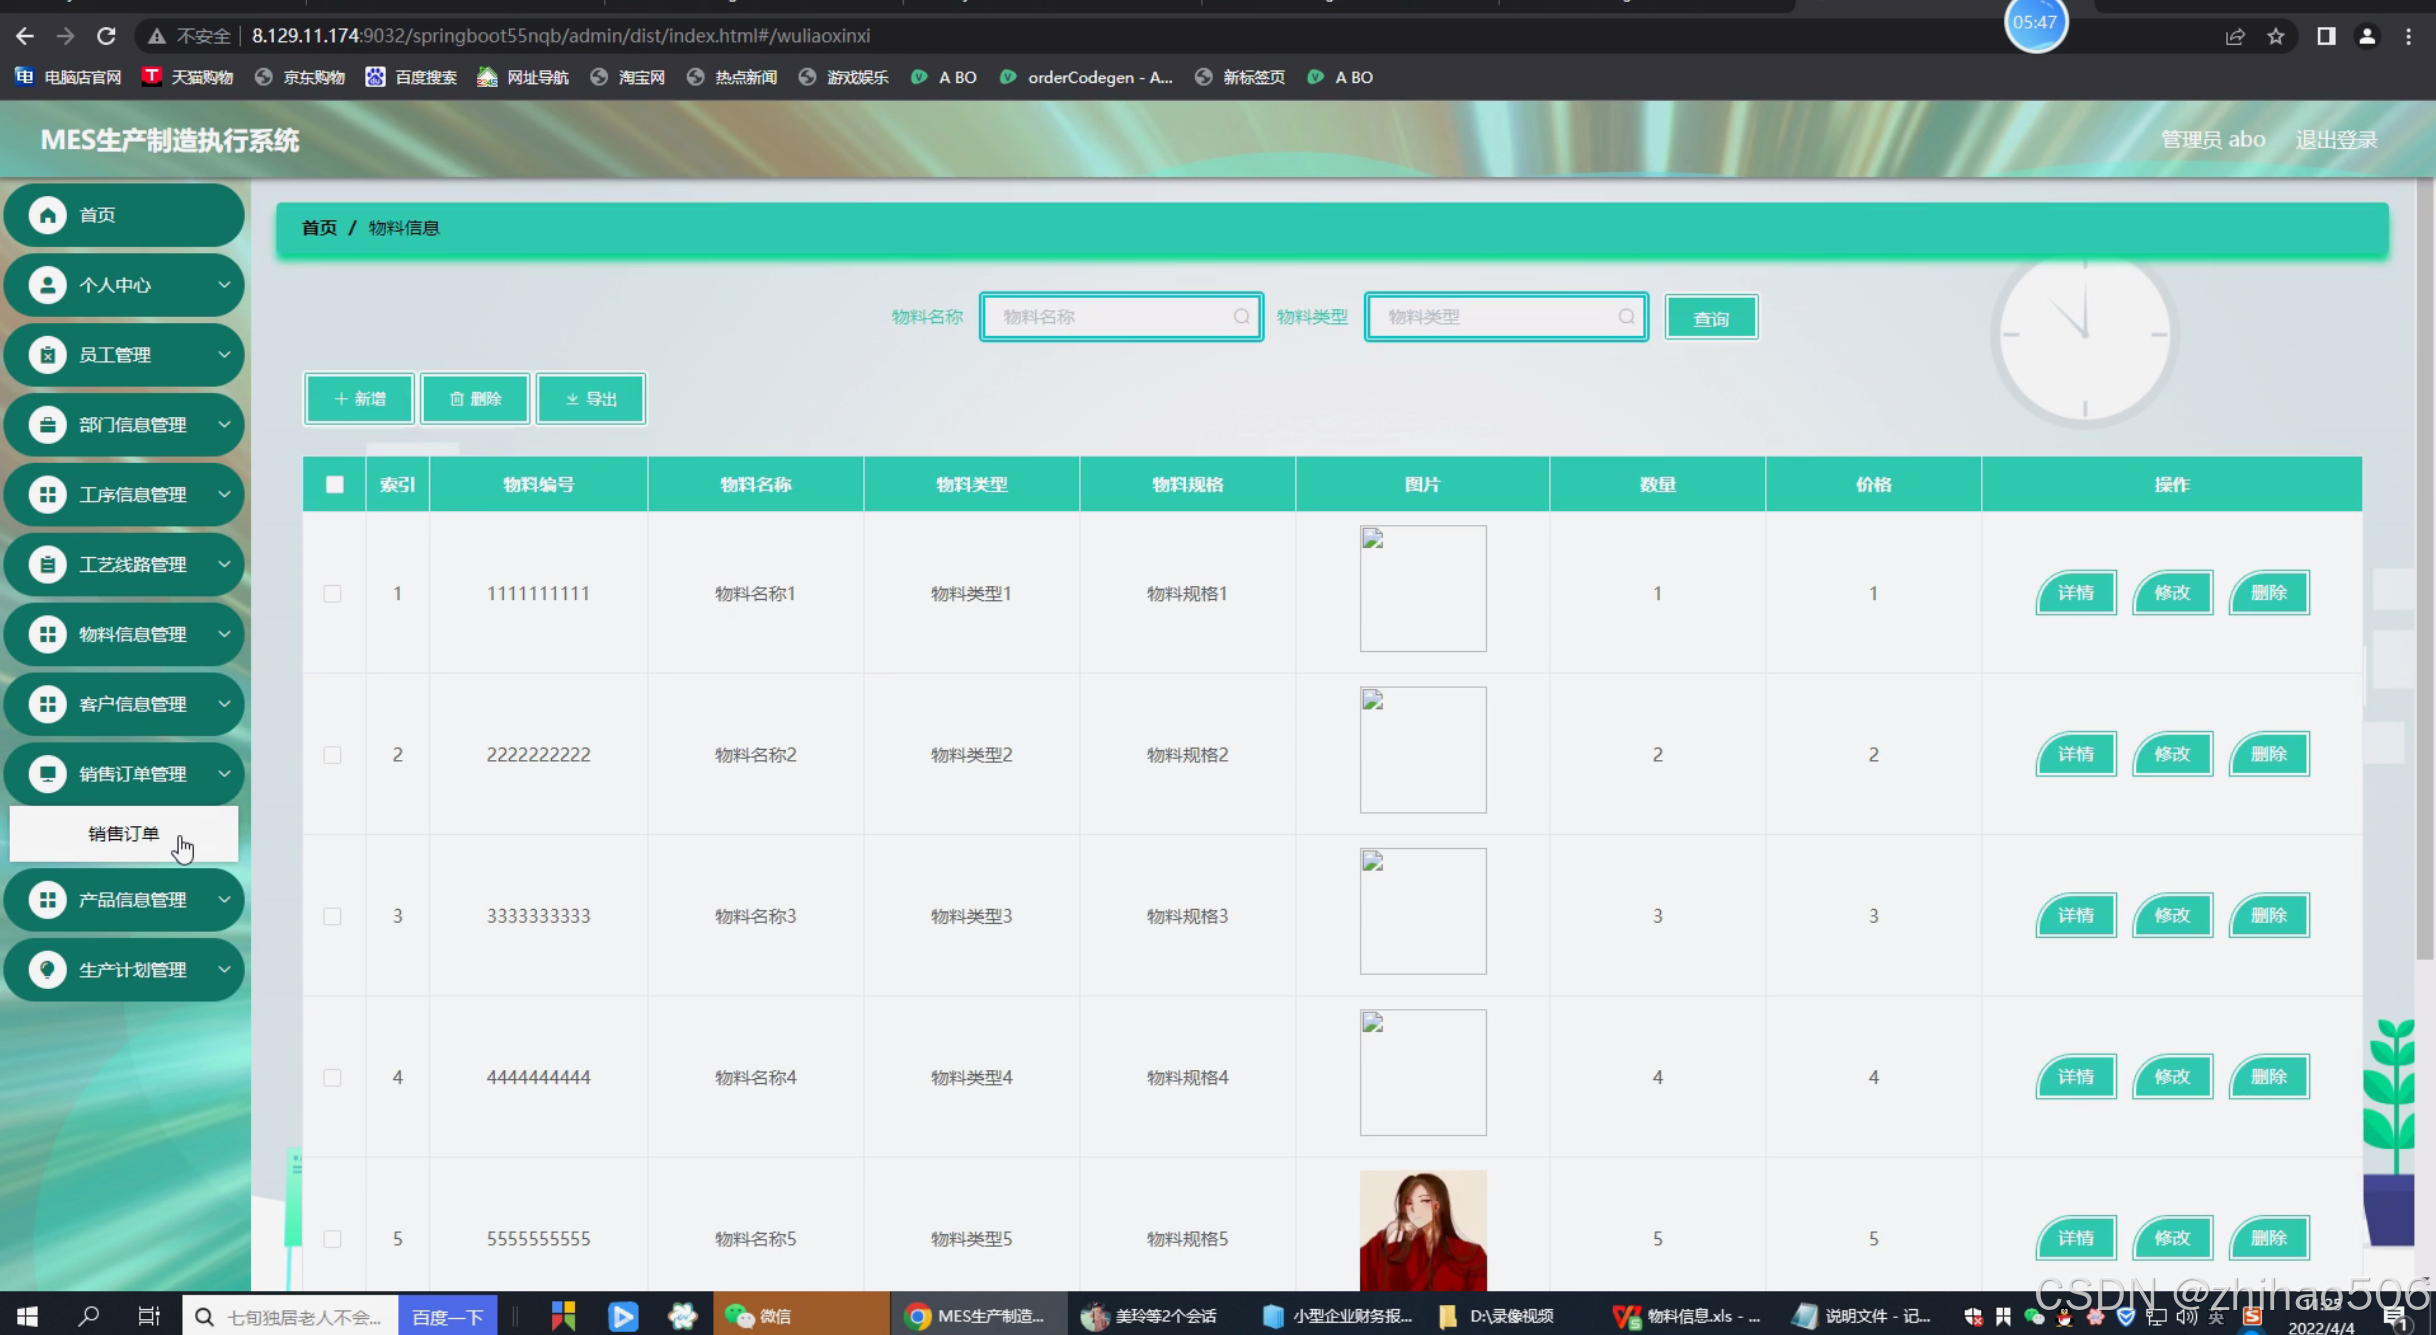Toggle the select-all header checkbox
This screenshot has width=2436, height=1335.
(x=335, y=485)
